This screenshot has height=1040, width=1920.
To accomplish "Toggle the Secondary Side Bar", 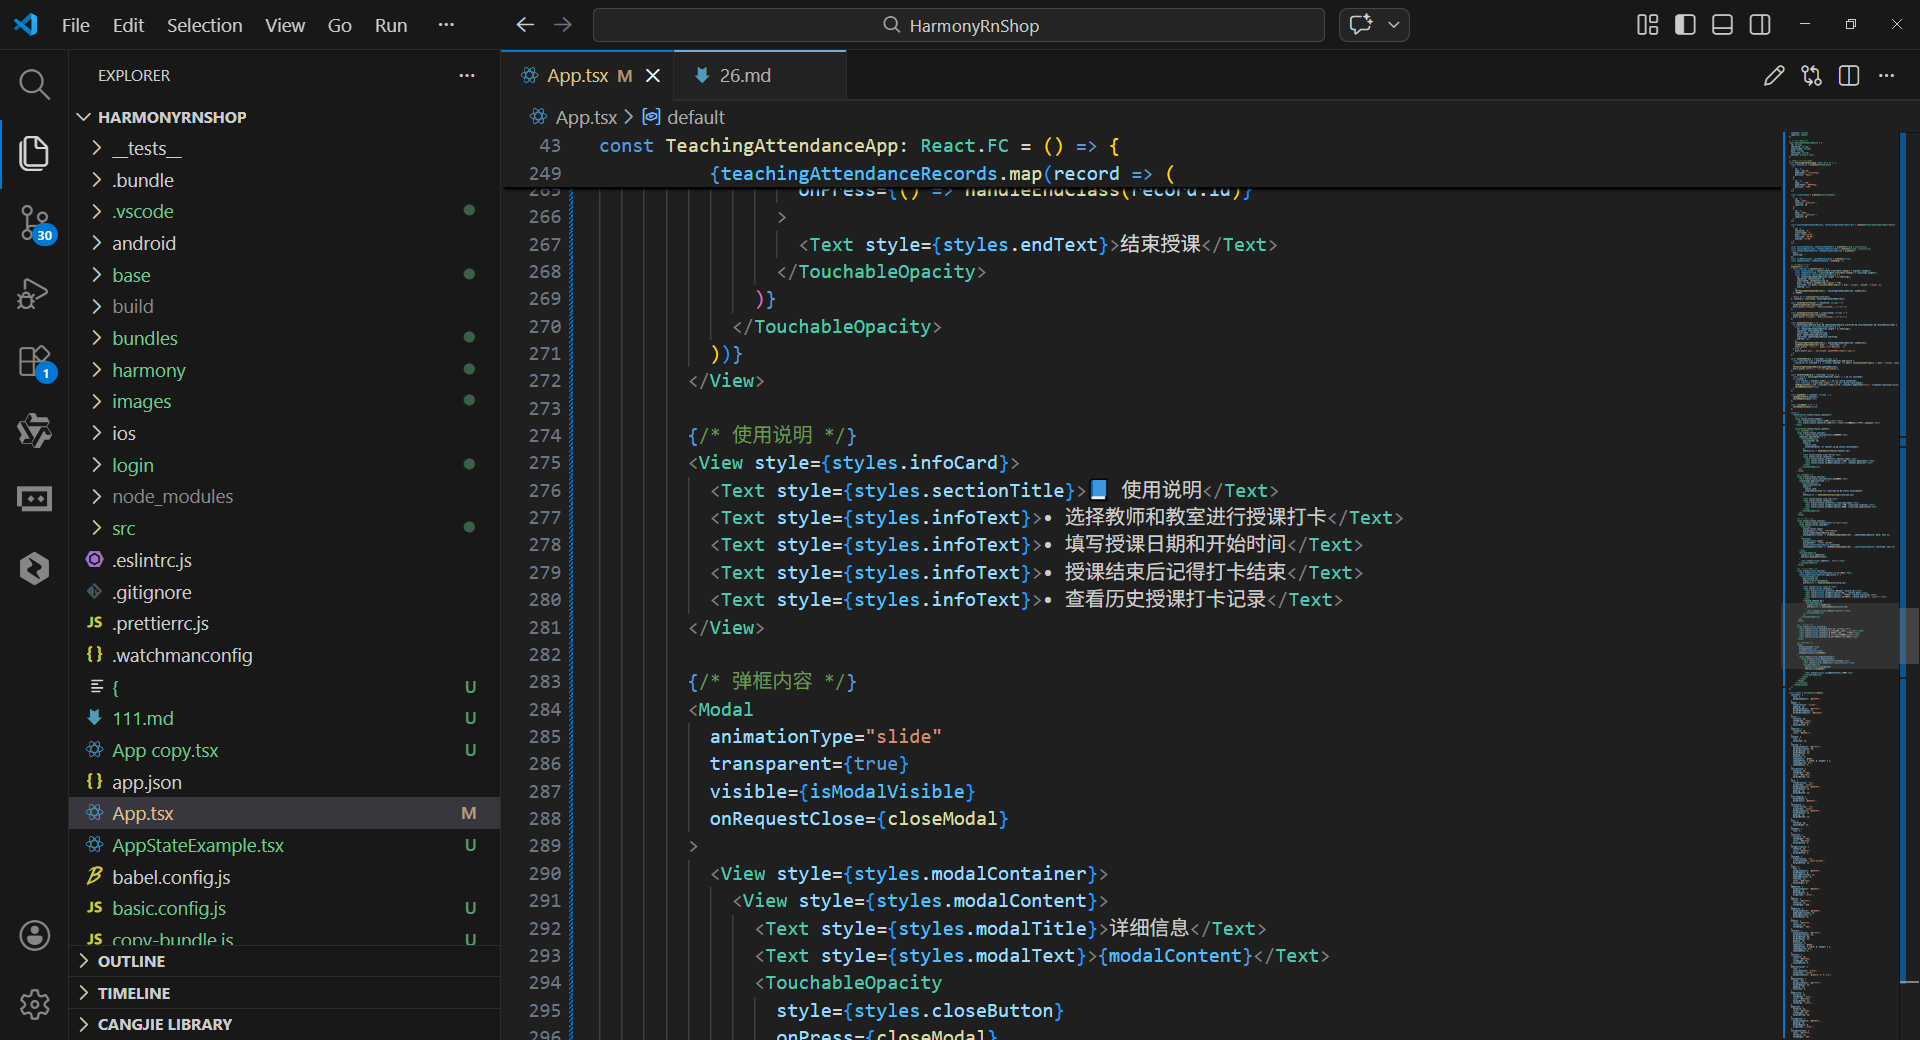I will (1760, 25).
